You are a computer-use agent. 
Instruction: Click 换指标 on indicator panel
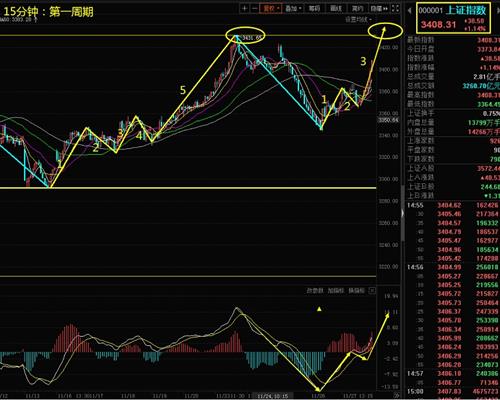(x=356, y=291)
